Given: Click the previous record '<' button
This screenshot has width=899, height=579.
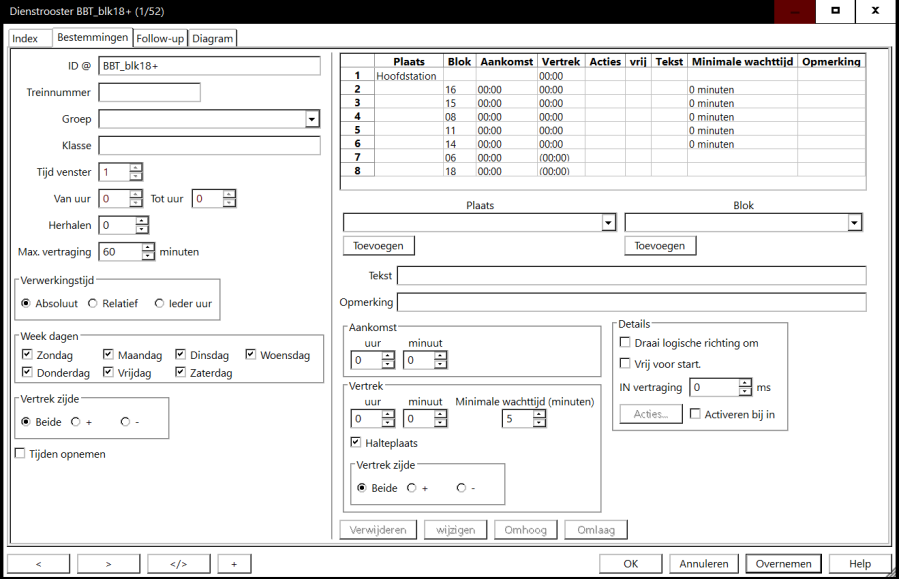Looking at the screenshot, I should click(x=39, y=564).
